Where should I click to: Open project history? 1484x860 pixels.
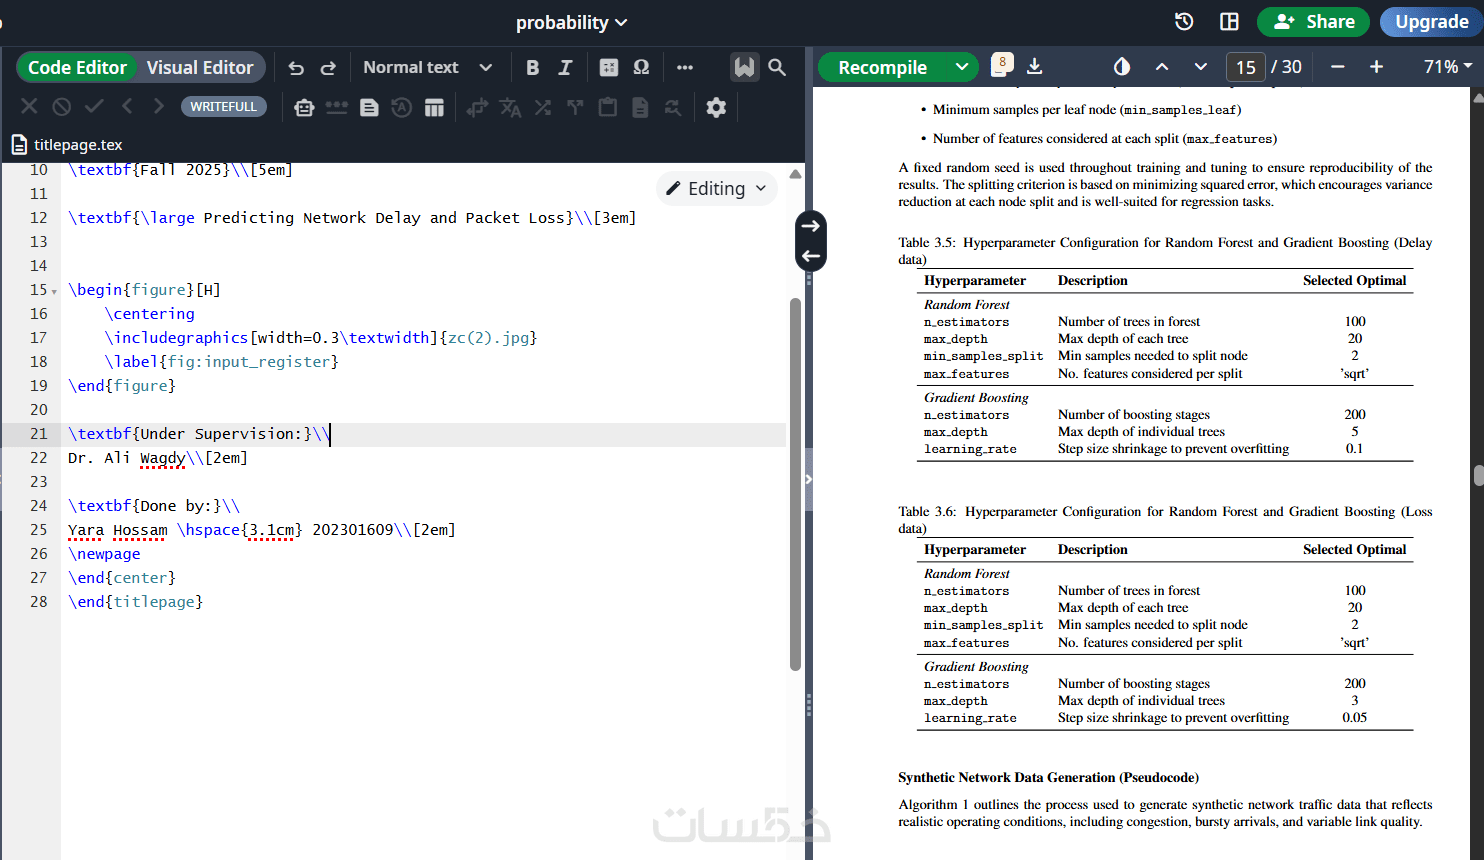pos(1184,22)
